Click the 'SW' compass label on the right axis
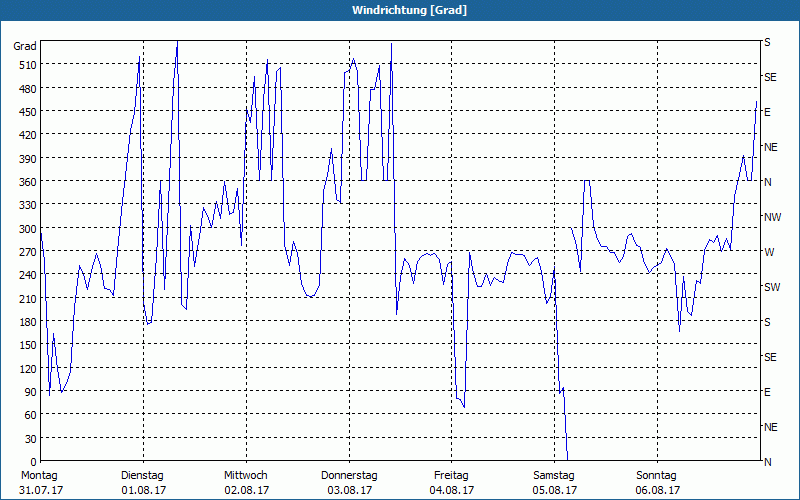This screenshot has width=800, height=500. click(772, 287)
